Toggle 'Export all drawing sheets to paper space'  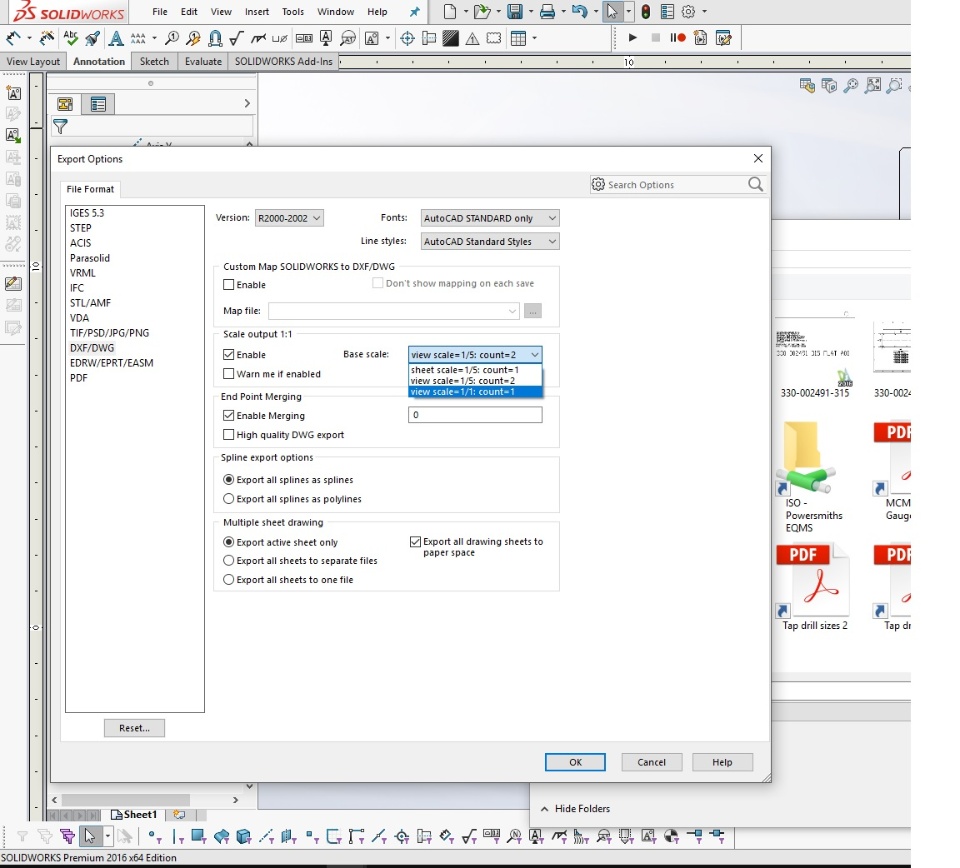click(x=415, y=542)
